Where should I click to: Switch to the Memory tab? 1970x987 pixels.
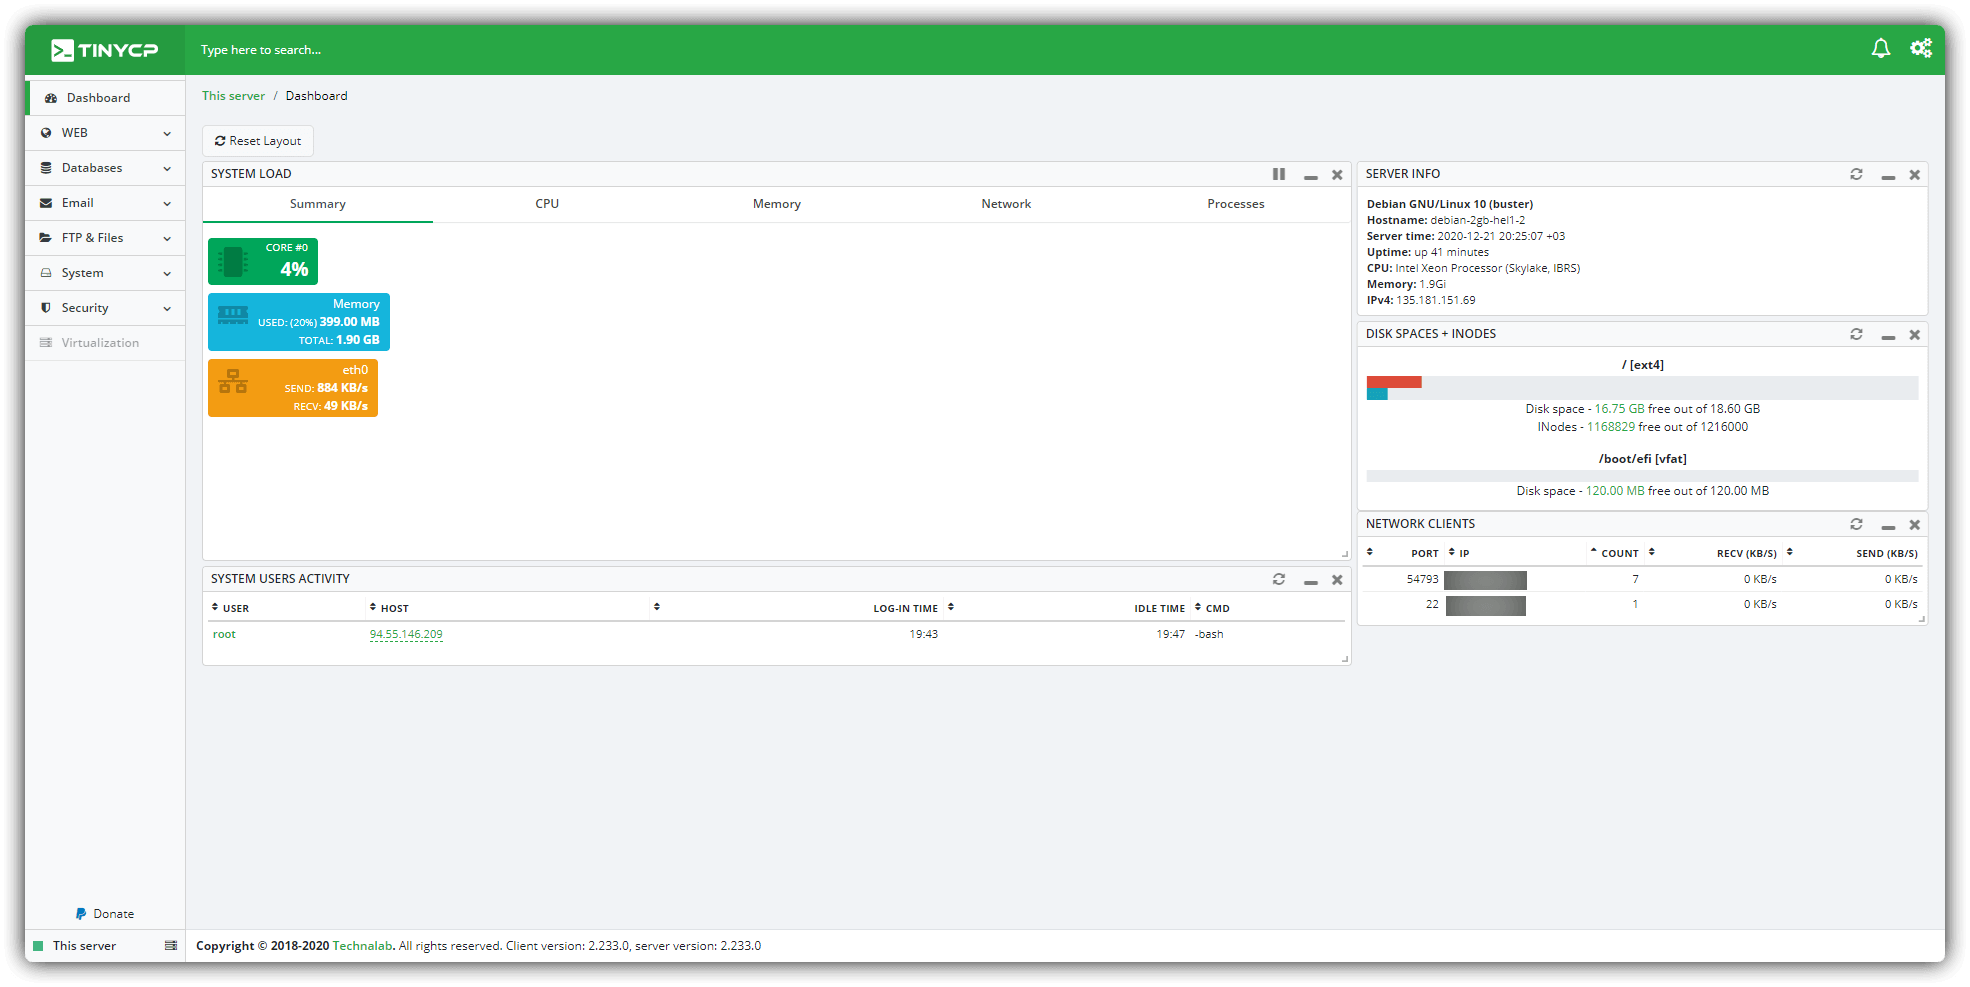point(777,204)
